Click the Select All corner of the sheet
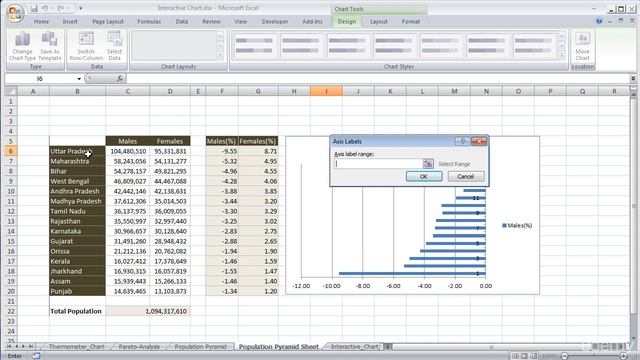640x360 pixels. coord(11,91)
